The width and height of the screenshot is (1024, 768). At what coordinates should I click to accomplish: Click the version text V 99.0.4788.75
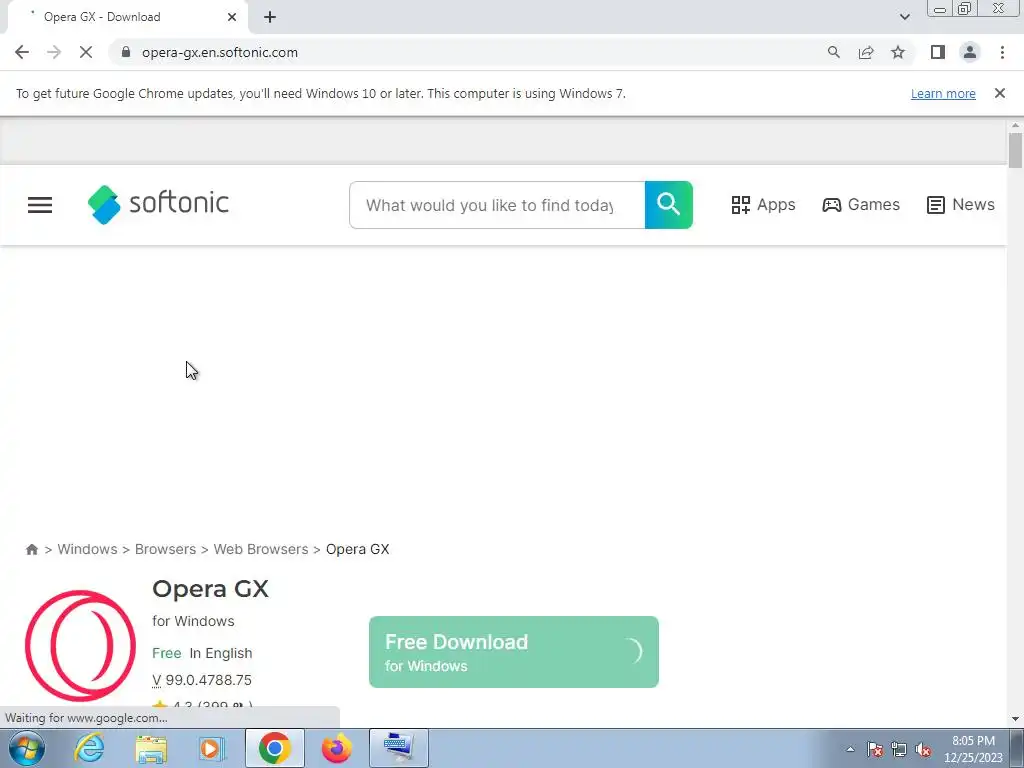(x=202, y=680)
